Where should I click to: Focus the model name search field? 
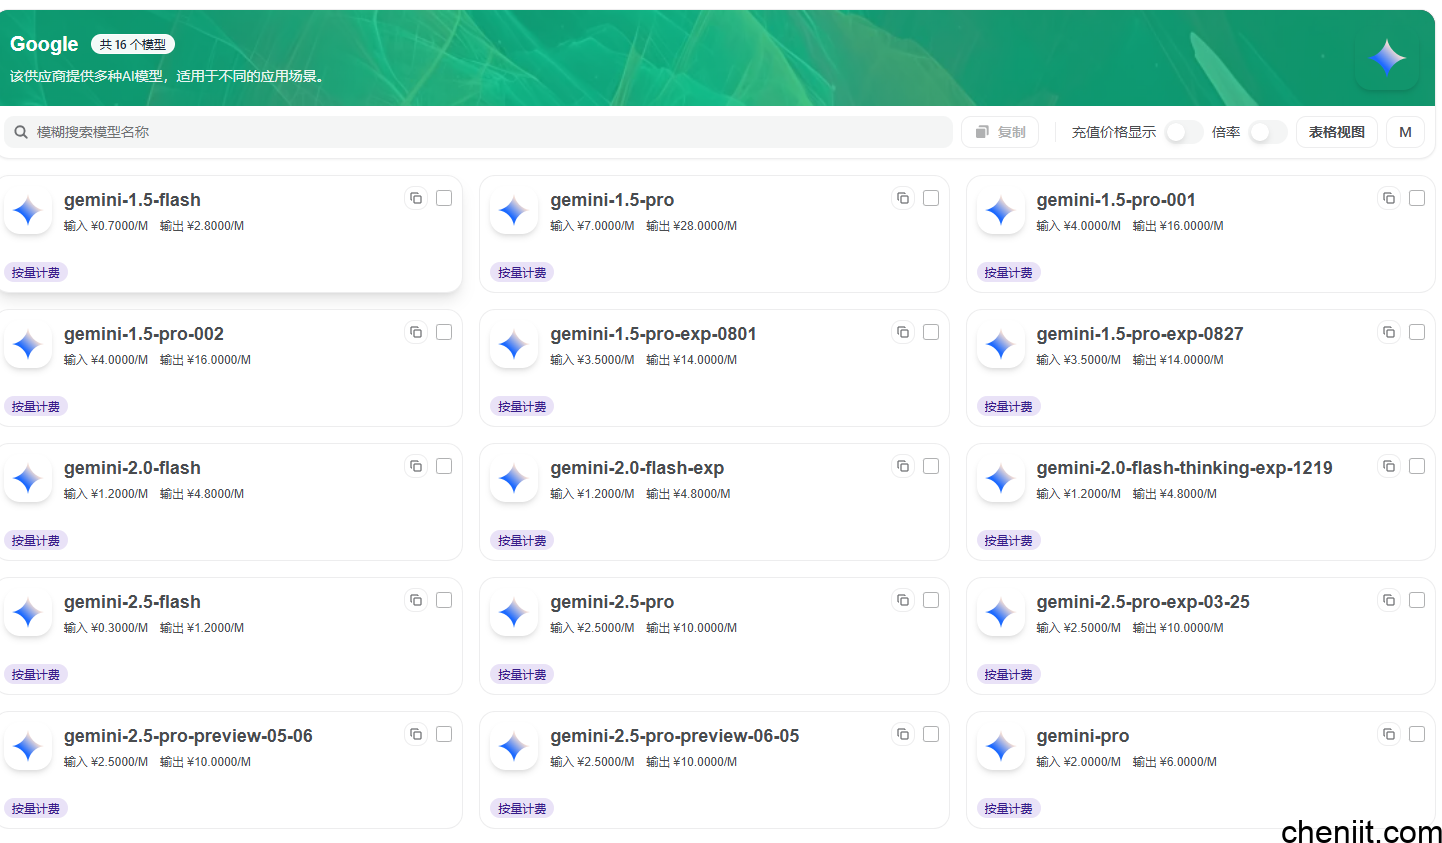click(x=480, y=132)
